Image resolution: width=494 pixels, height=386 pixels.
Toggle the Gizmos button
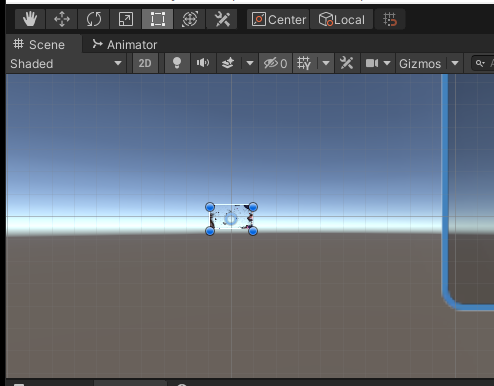[x=420, y=63]
